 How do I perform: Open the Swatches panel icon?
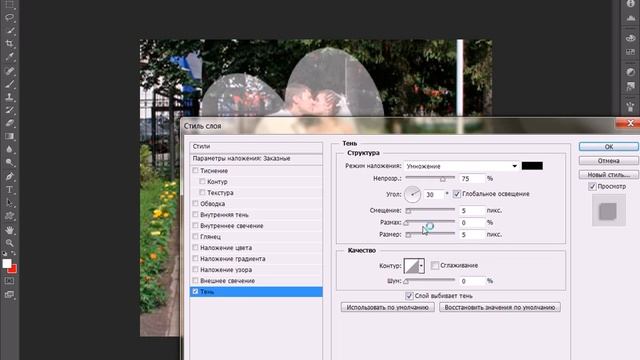(631, 52)
